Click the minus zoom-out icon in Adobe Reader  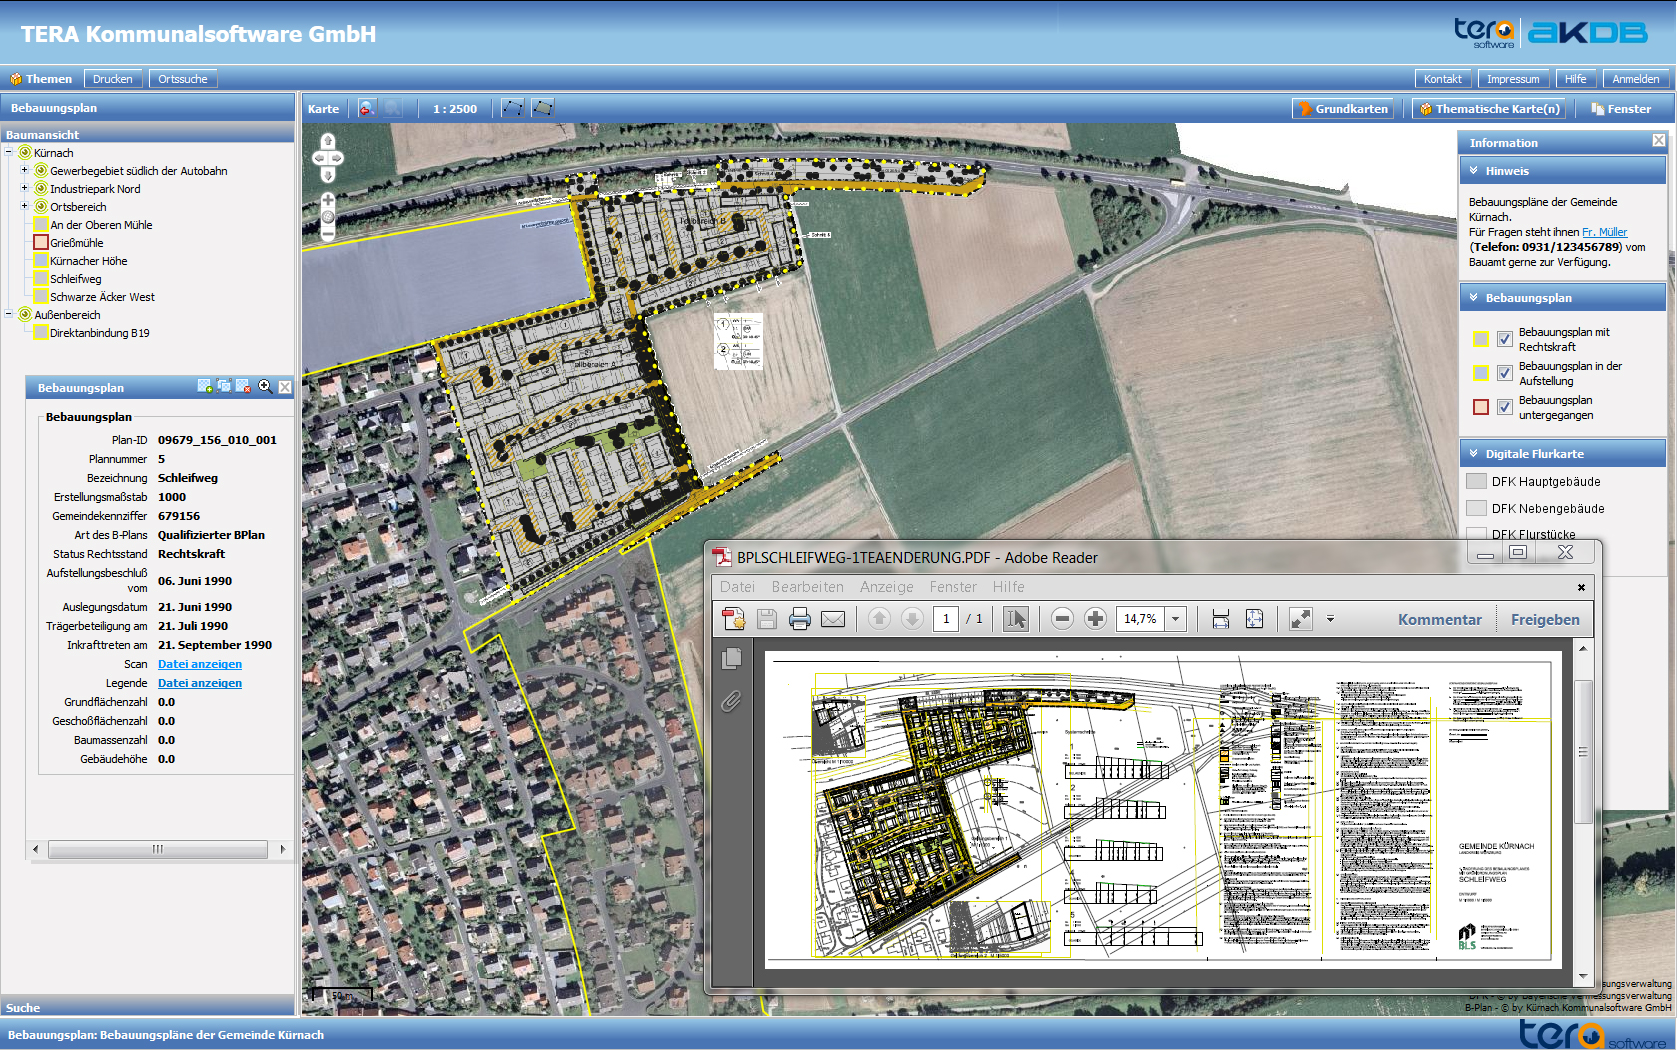coord(1062,619)
